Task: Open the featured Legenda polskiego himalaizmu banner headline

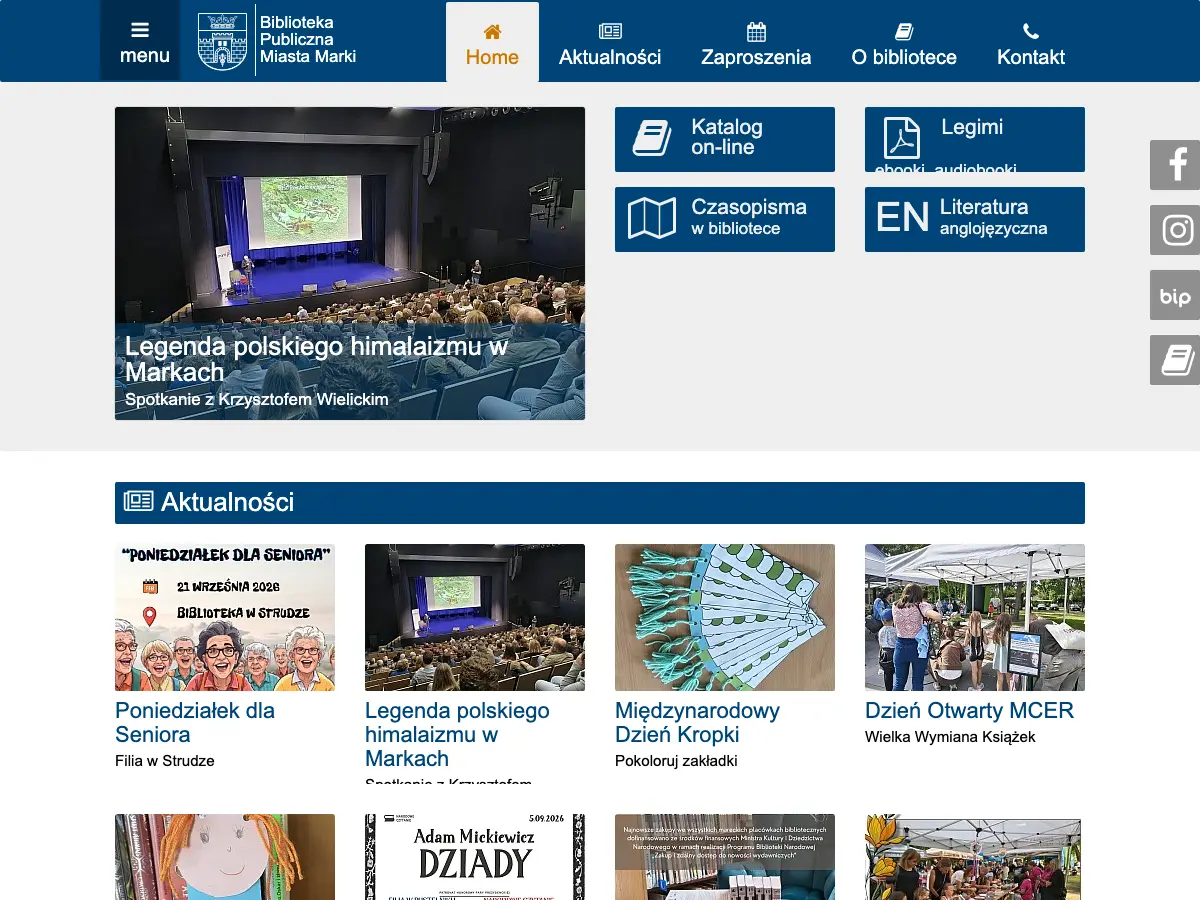Action: (x=317, y=359)
